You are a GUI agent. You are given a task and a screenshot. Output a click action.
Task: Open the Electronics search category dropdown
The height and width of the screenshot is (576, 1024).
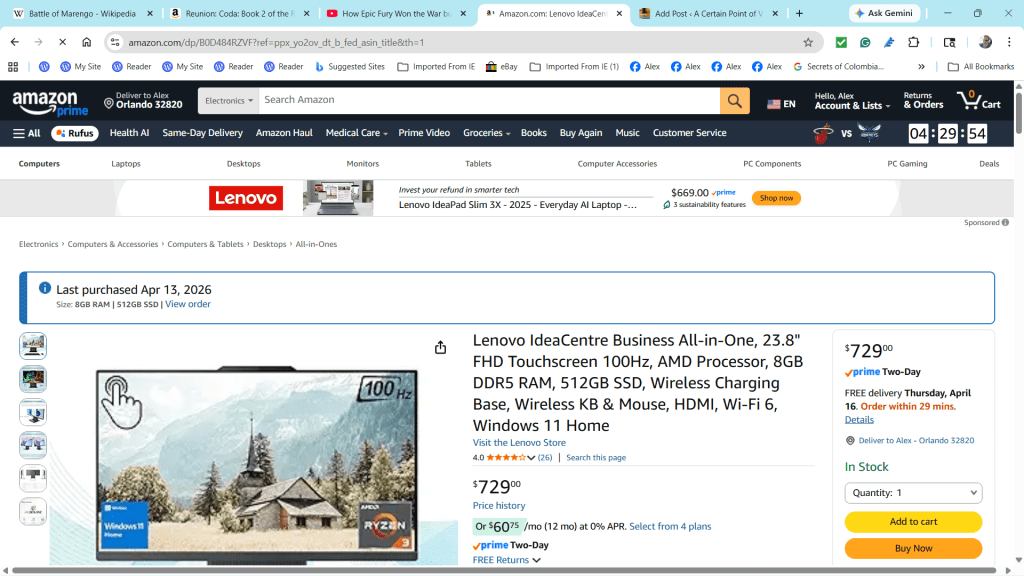(x=228, y=101)
